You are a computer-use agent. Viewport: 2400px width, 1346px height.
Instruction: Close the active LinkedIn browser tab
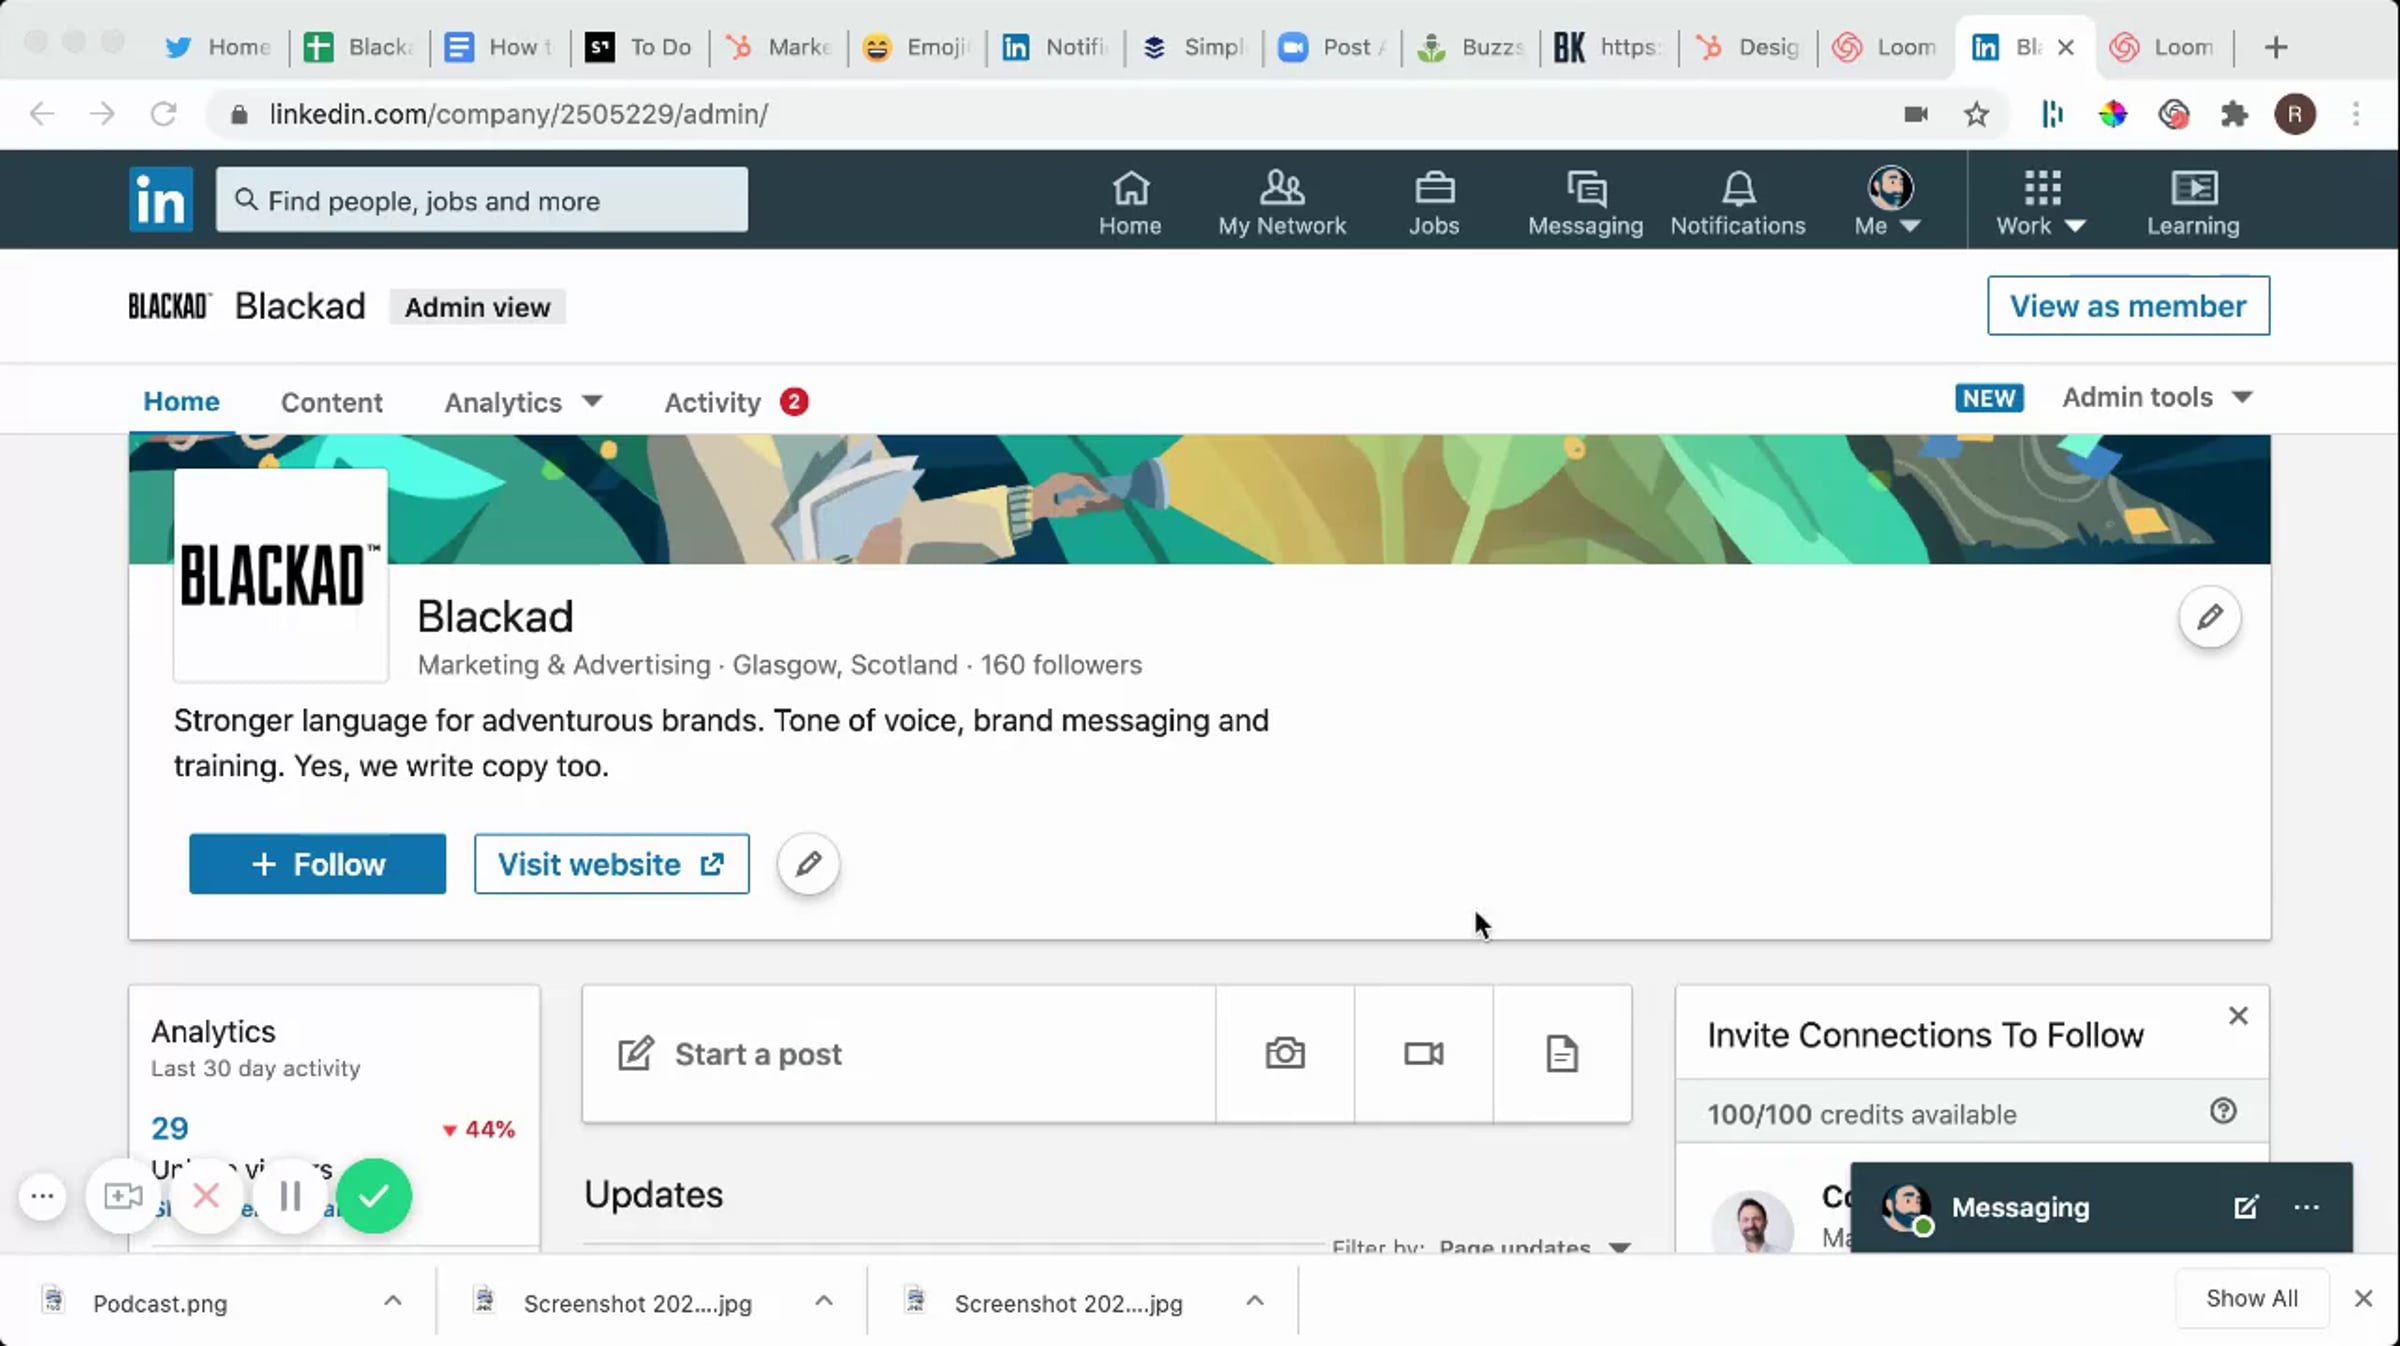[2066, 47]
